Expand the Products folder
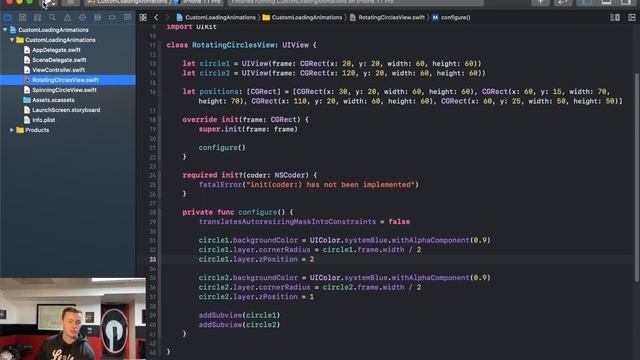This screenshot has height=360, width=640. point(12,130)
